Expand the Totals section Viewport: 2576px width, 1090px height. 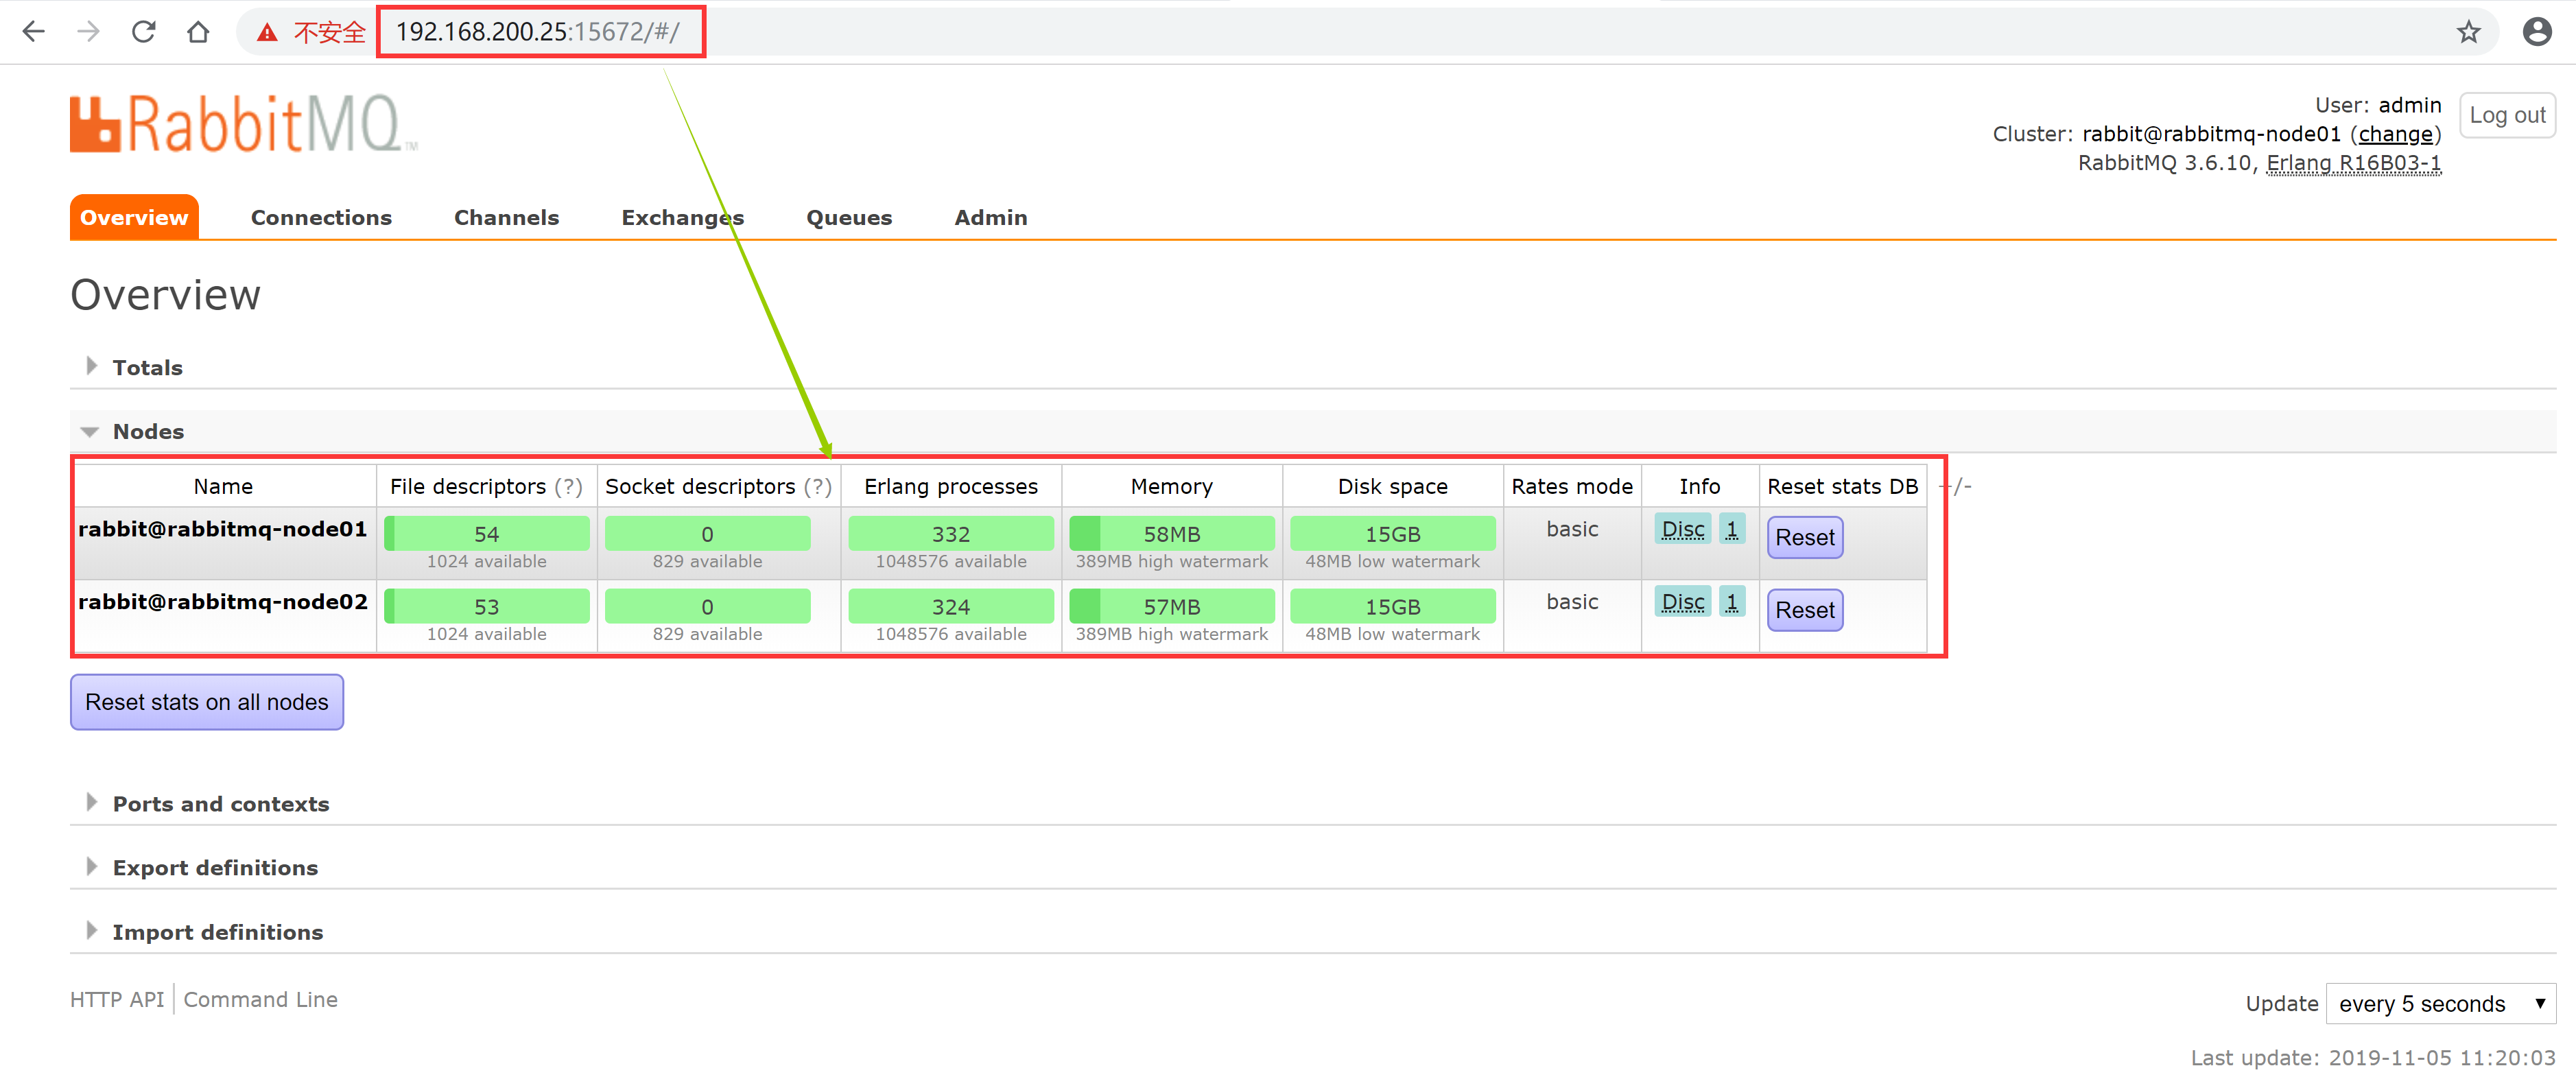pos(147,367)
